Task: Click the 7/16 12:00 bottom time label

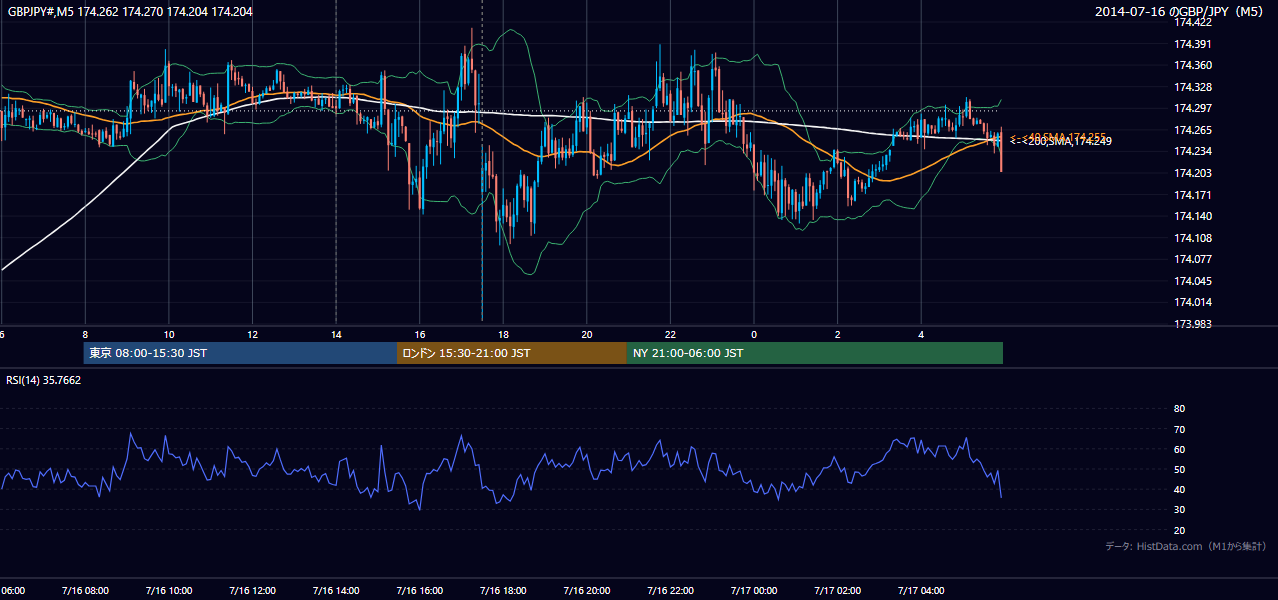Action: point(252,591)
